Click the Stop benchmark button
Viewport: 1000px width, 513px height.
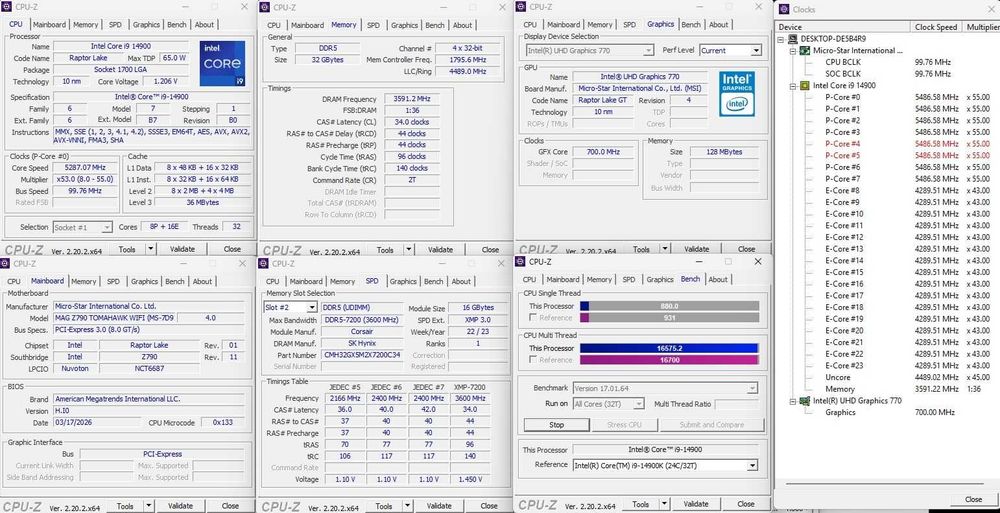click(x=556, y=425)
